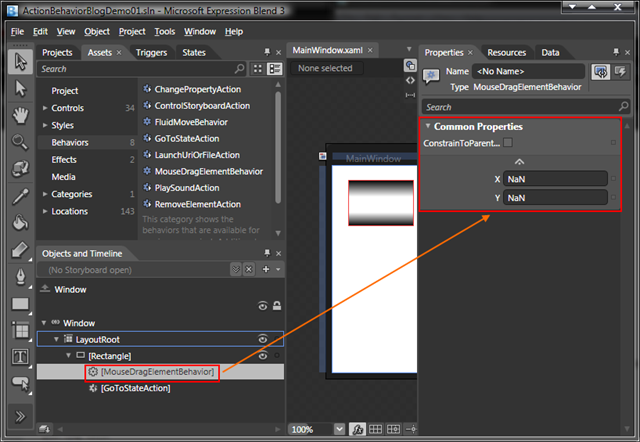Select the Paint Bucket tool

click(x=20, y=223)
